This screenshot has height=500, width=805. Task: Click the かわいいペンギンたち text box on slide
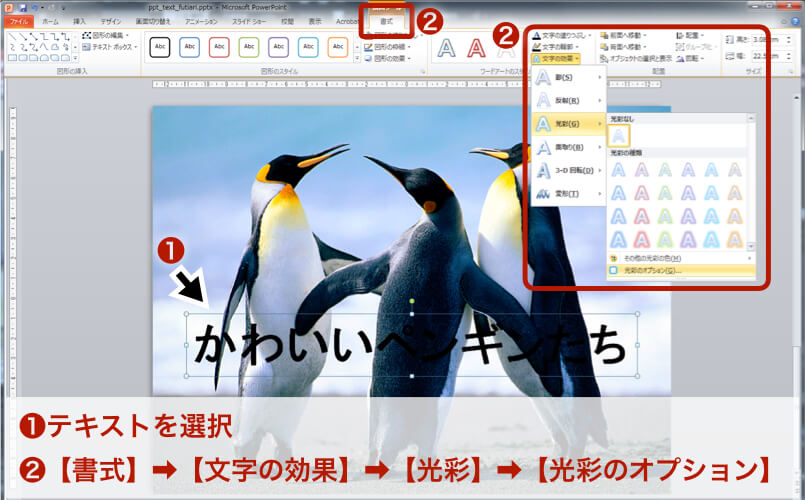411,345
